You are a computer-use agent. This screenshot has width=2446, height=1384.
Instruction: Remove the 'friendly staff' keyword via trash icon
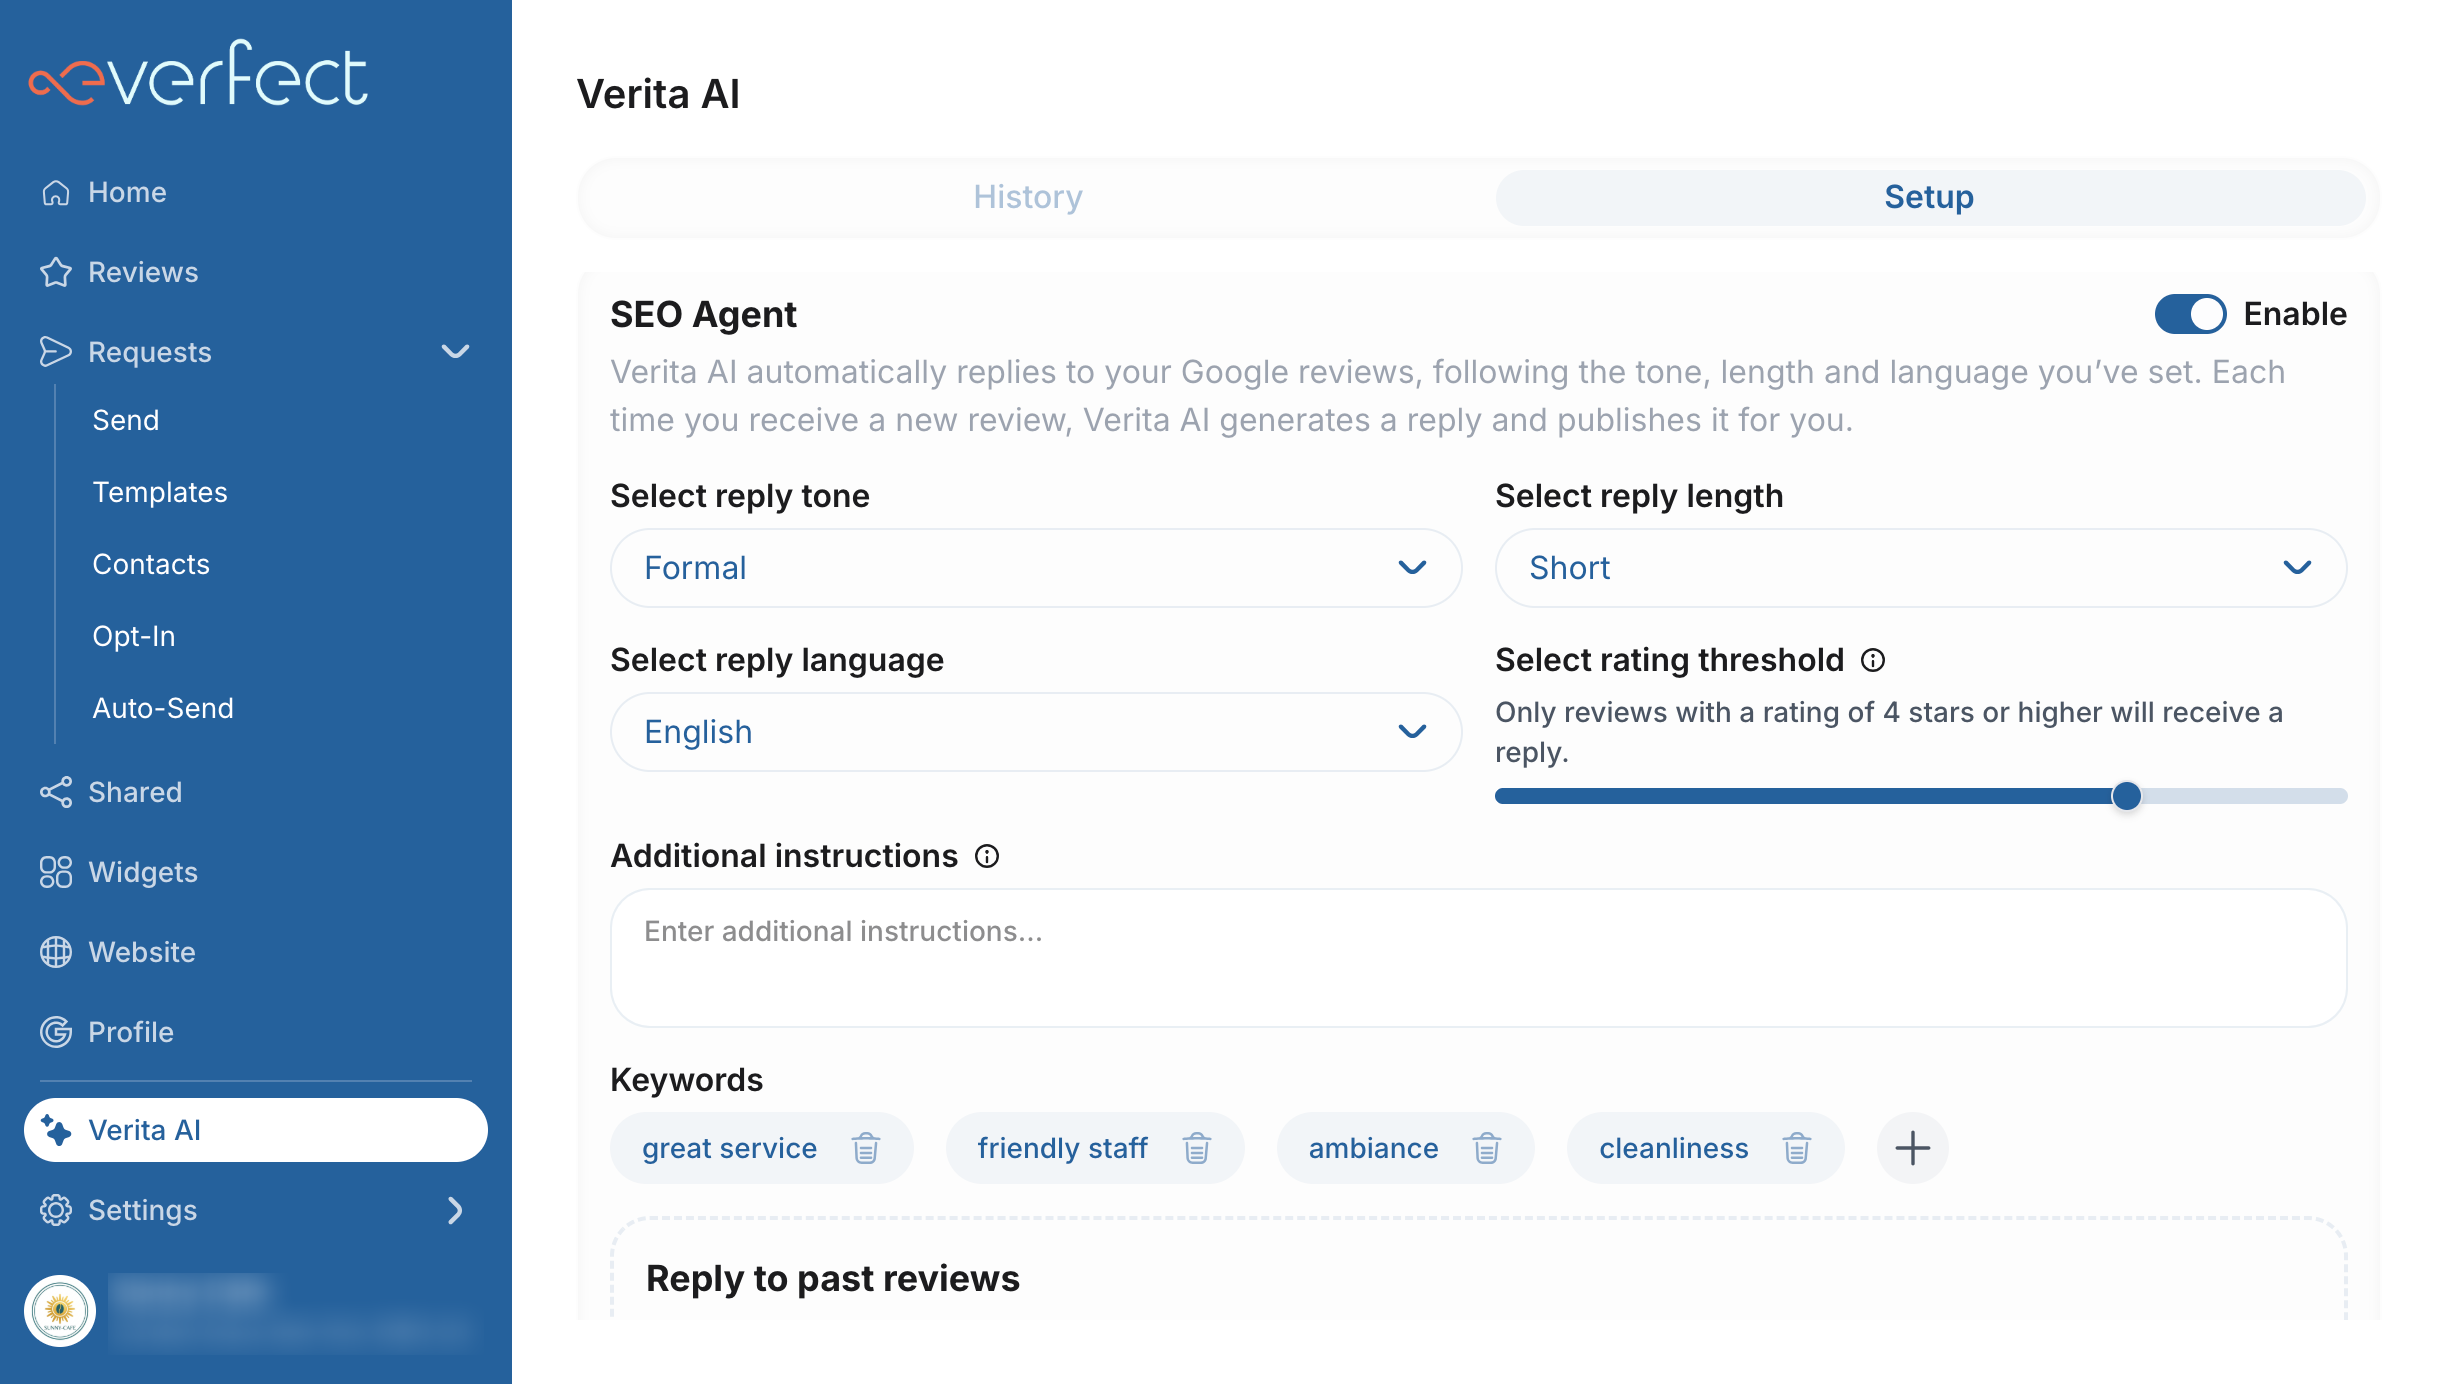pyautogui.click(x=1196, y=1148)
